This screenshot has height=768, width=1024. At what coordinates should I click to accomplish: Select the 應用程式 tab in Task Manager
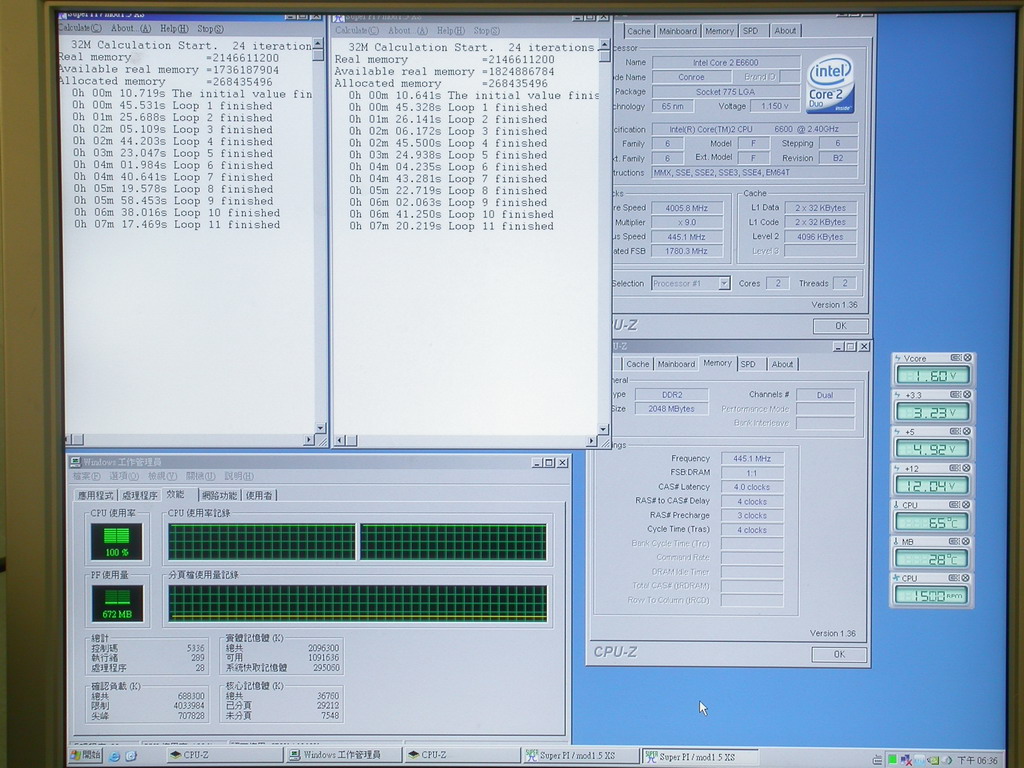(96, 495)
